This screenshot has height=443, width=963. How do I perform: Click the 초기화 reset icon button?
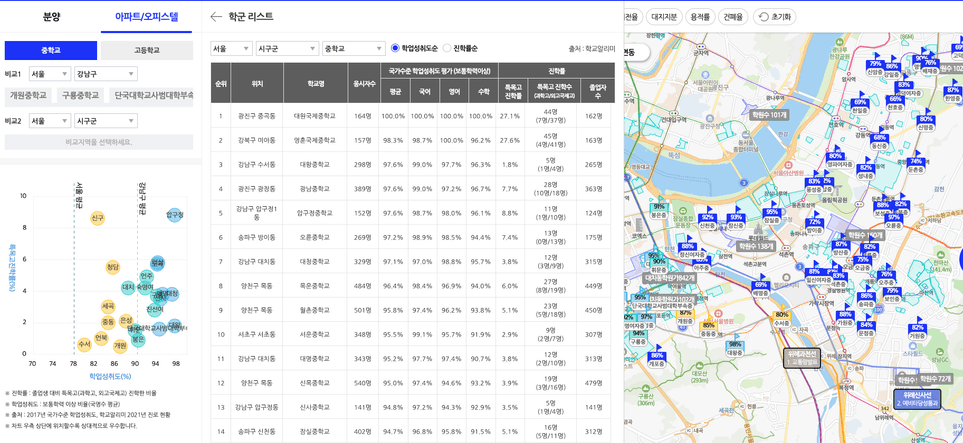coord(775,17)
